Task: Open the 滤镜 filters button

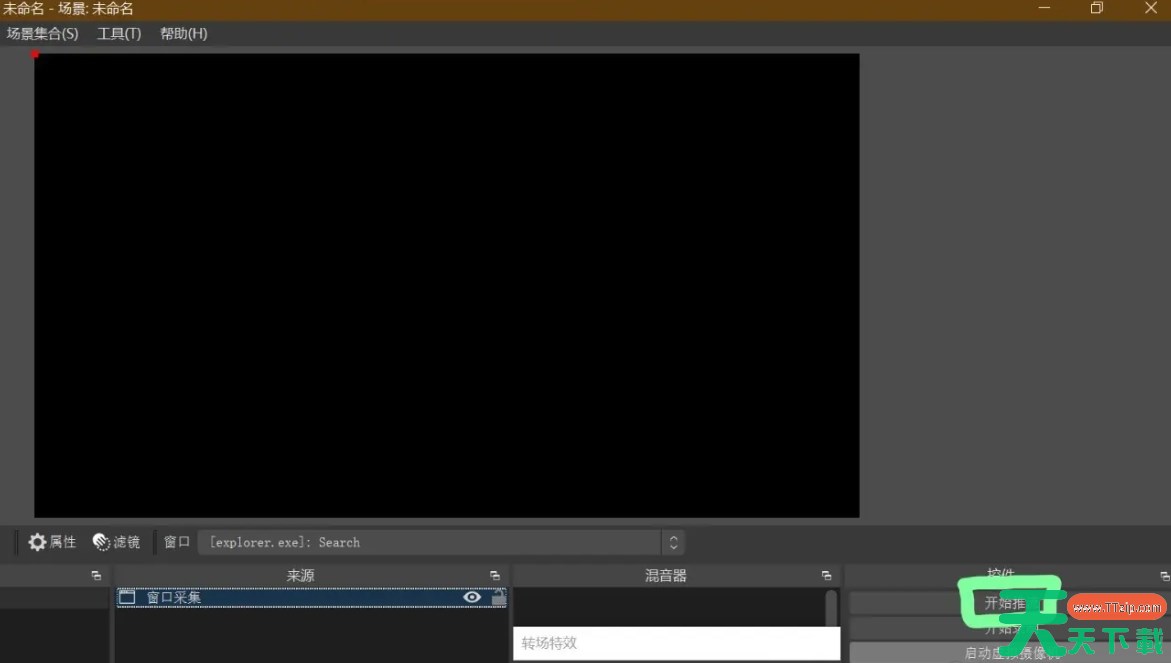Action: click(x=116, y=542)
